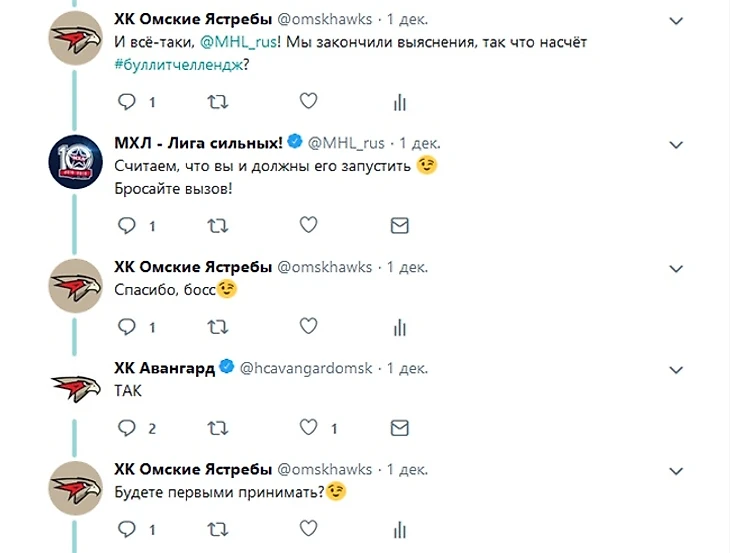Click the MHL league avatar image

click(75, 160)
